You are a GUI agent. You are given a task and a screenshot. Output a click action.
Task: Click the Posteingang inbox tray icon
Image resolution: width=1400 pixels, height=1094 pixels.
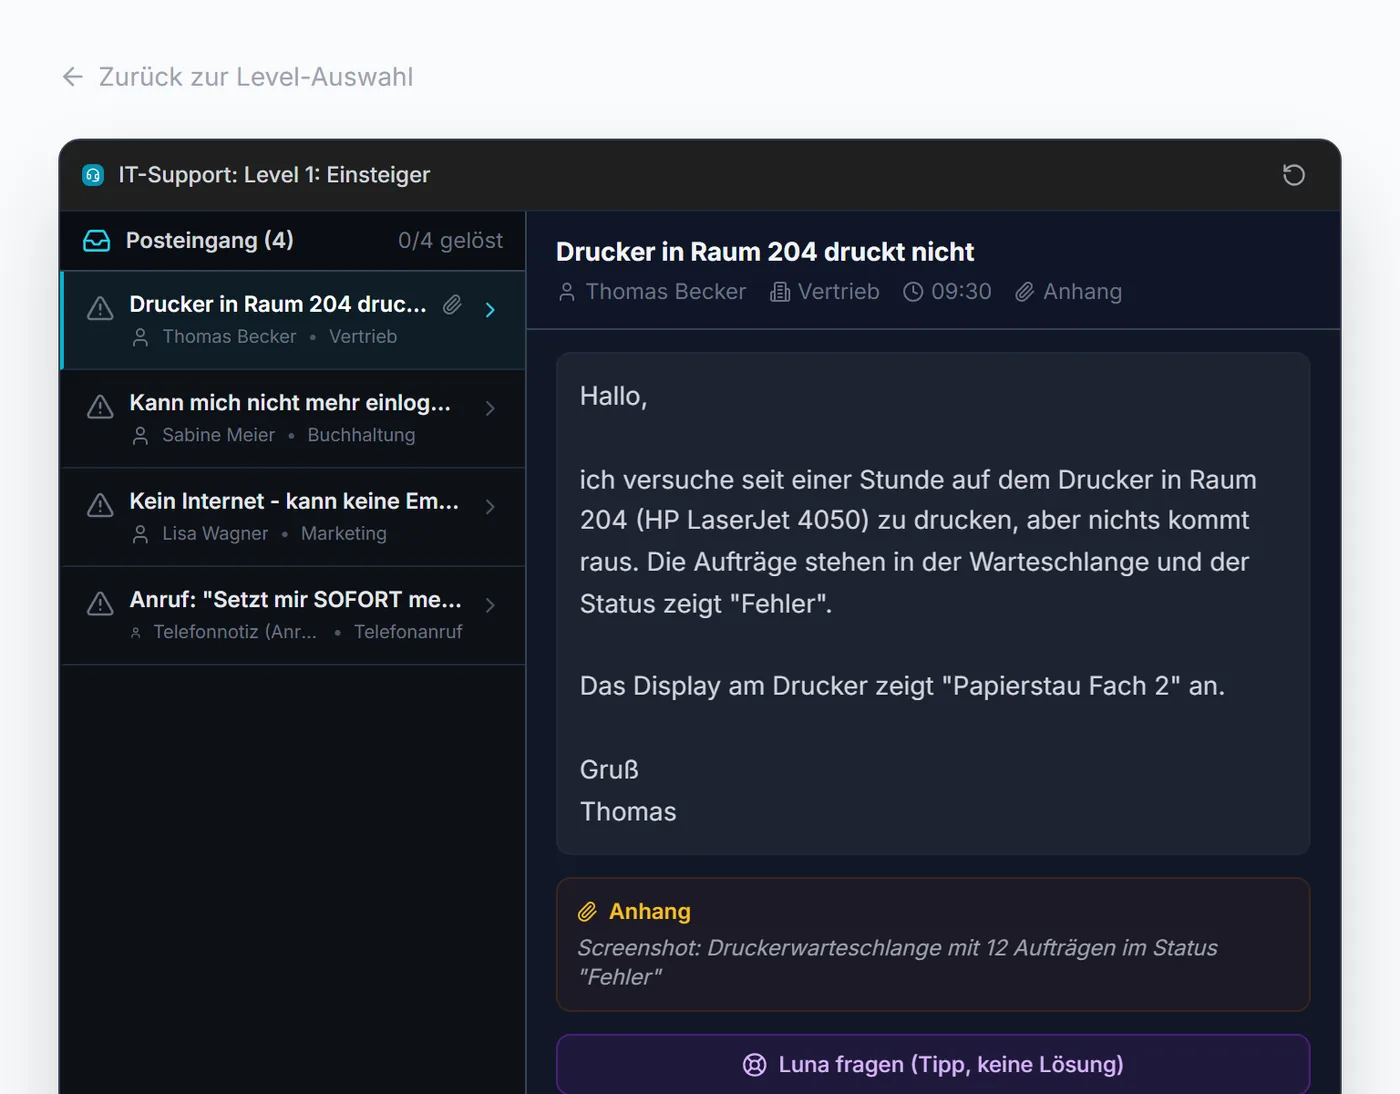coord(96,241)
